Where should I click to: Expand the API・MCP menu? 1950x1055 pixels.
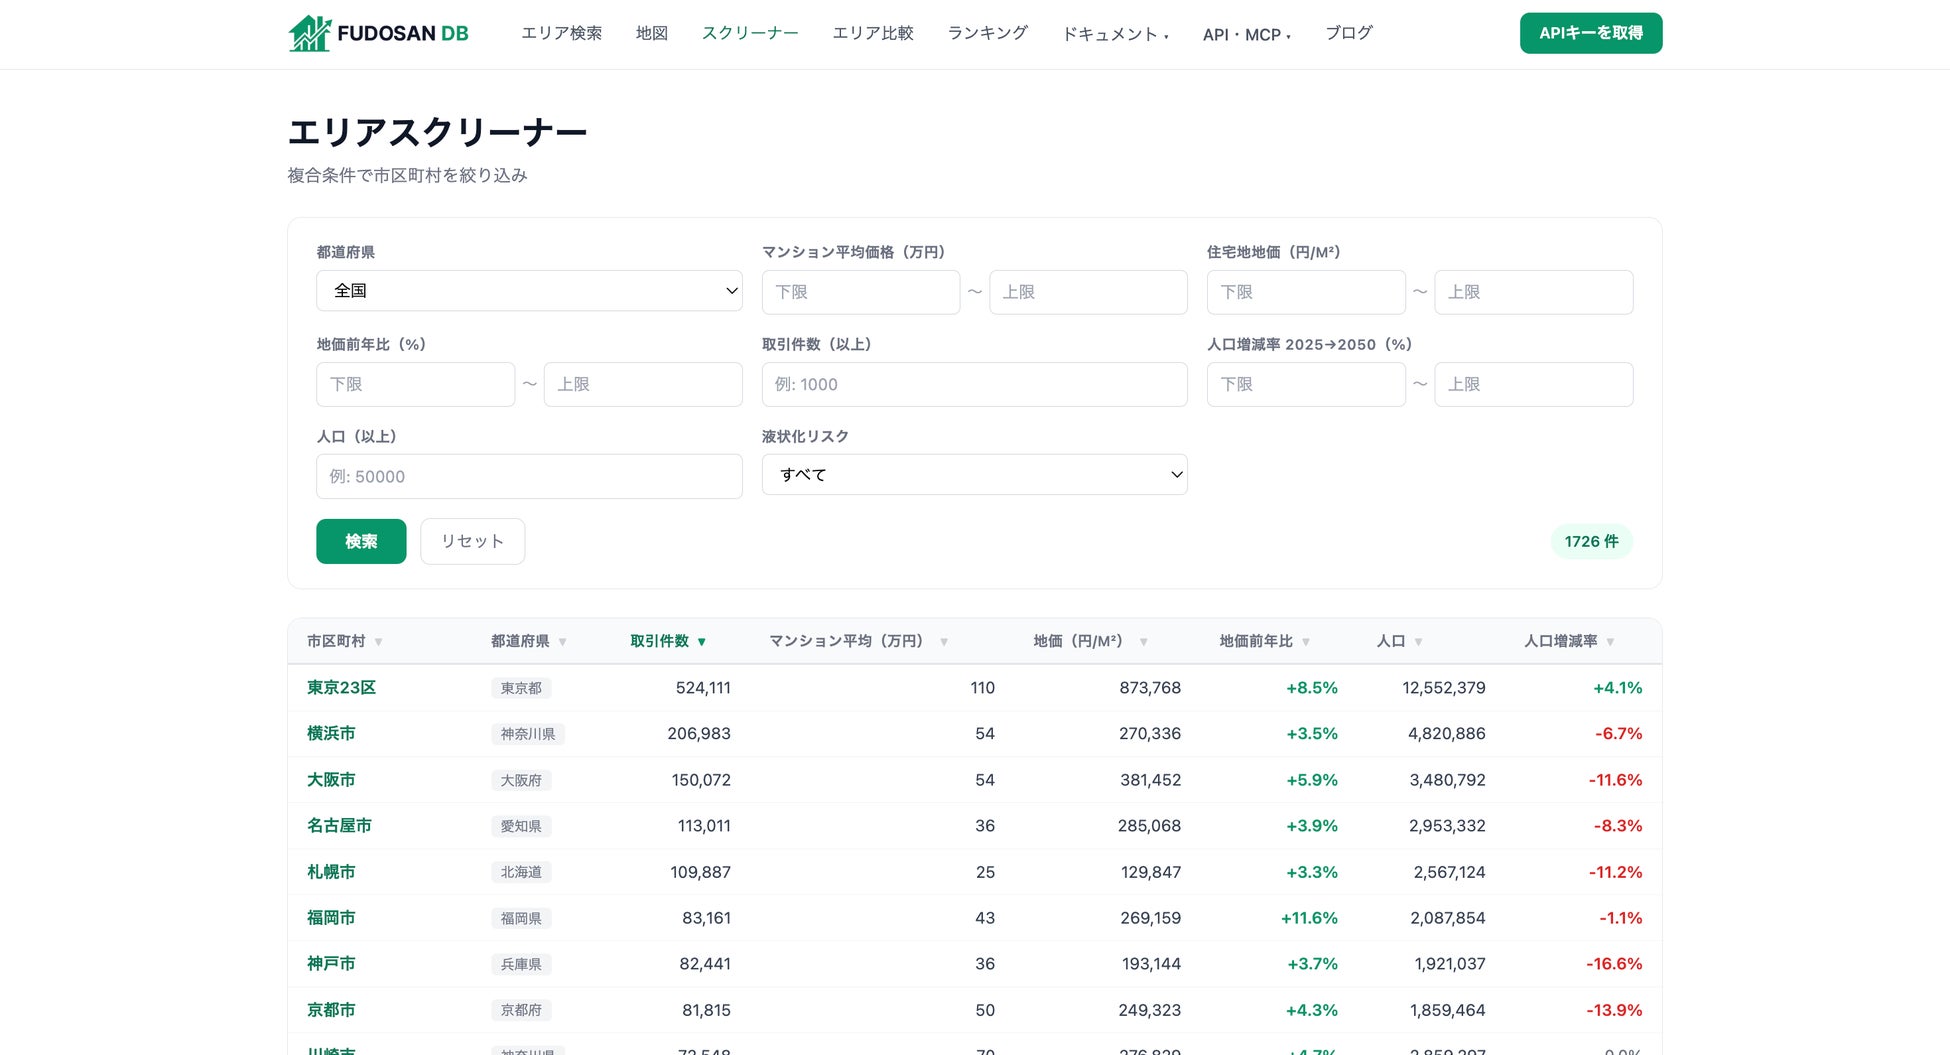tap(1246, 34)
